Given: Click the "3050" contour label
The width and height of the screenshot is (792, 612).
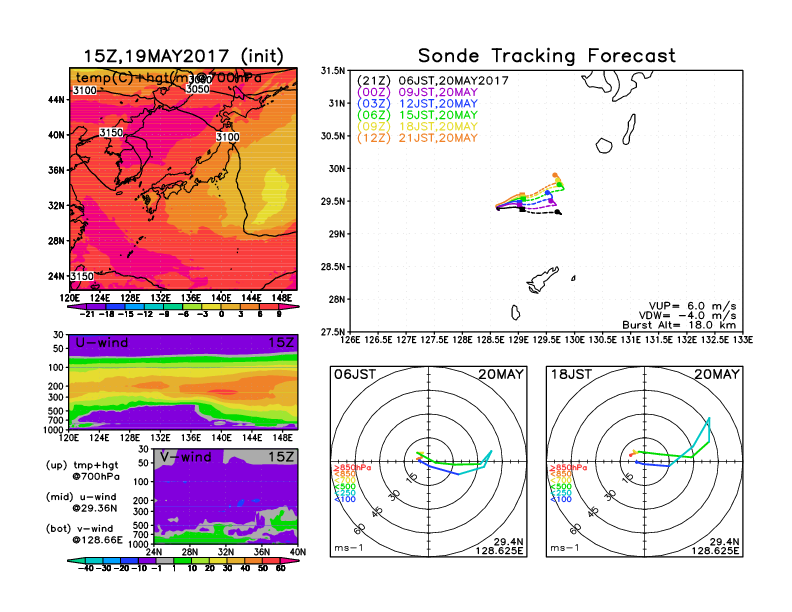Looking at the screenshot, I should point(197,89).
